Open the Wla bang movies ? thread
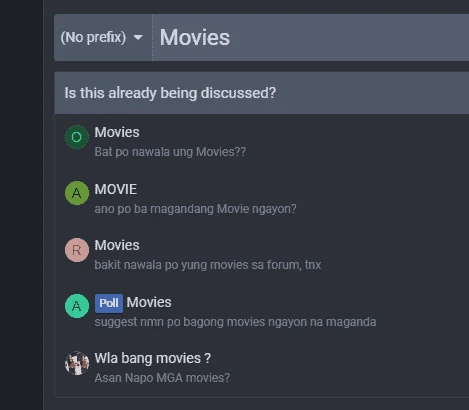The height and width of the screenshot is (410, 469). tap(153, 358)
